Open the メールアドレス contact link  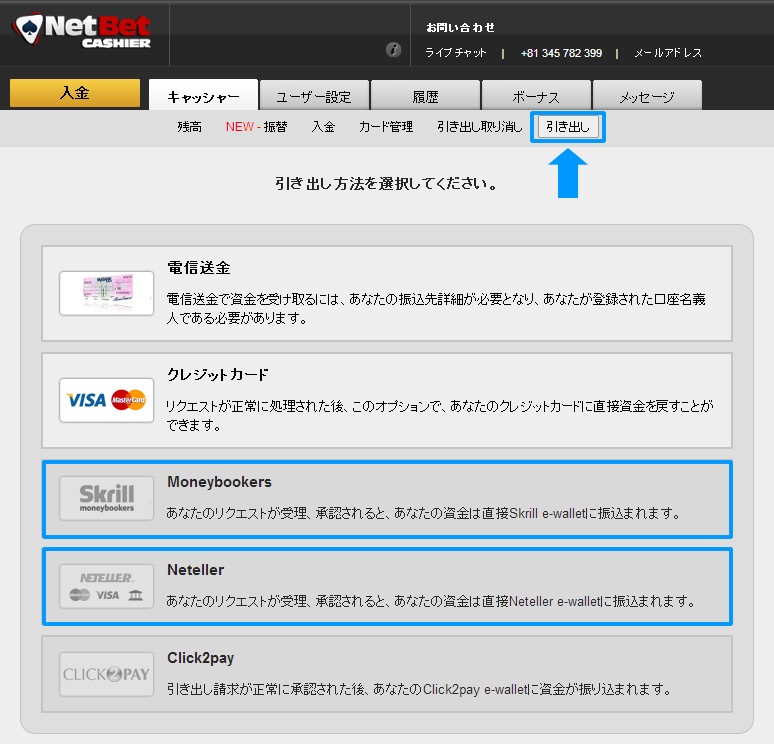point(668,53)
